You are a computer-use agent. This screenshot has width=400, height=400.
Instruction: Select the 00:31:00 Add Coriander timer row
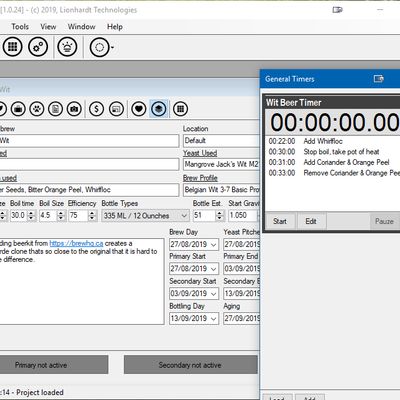coord(332,163)
